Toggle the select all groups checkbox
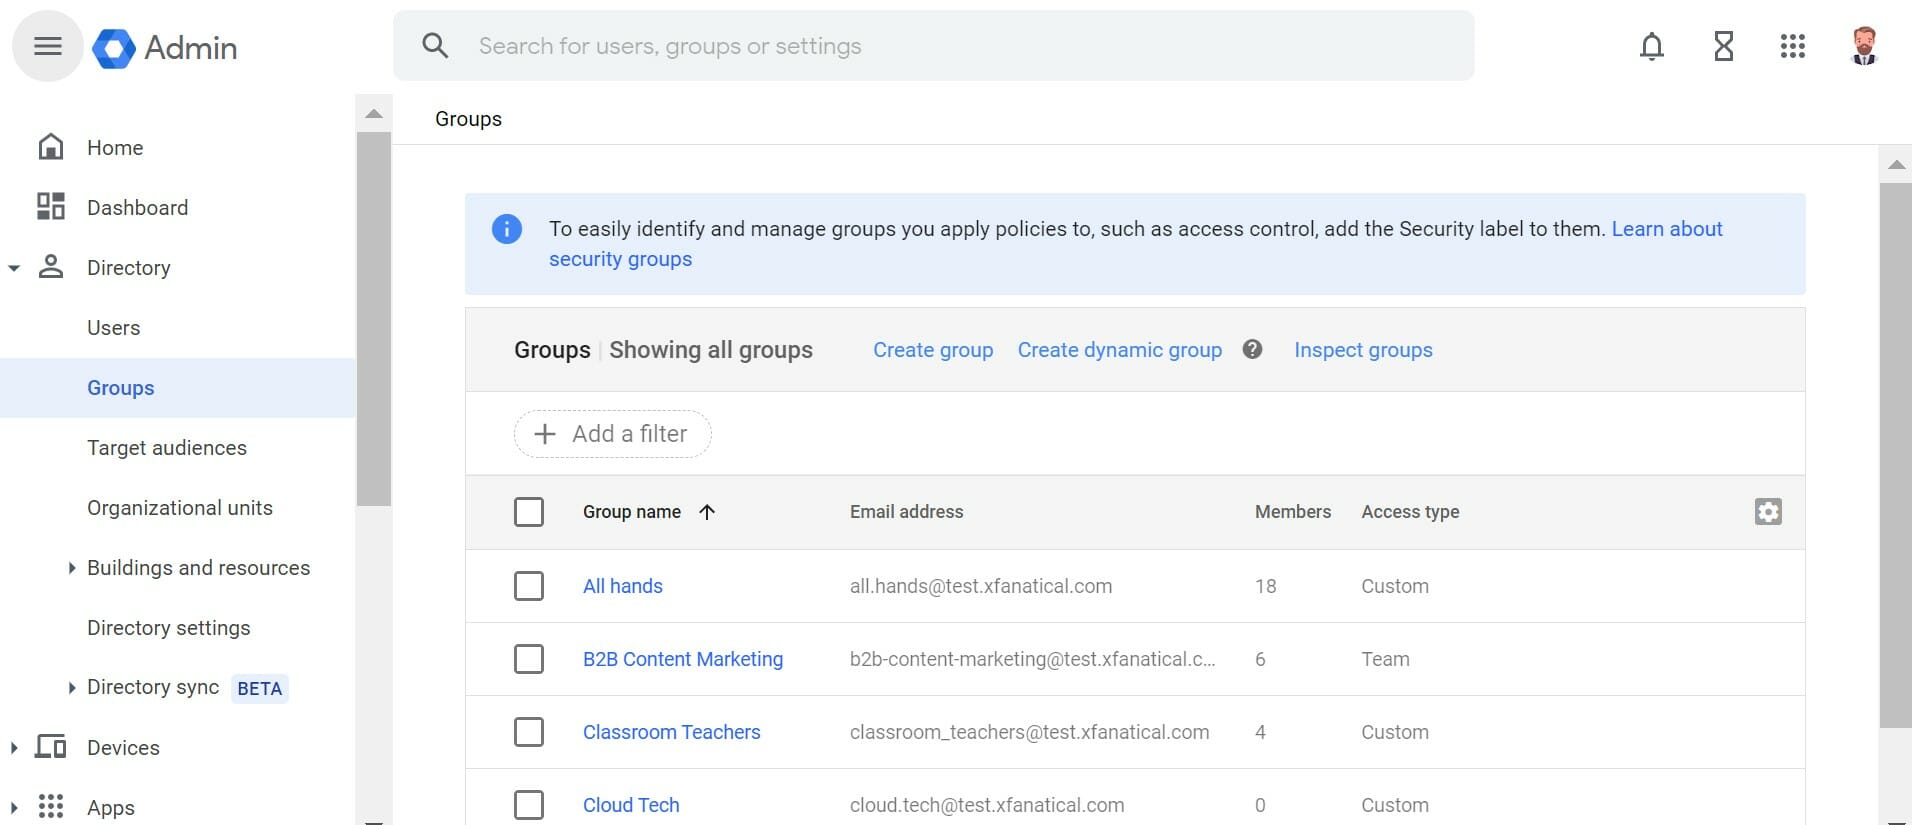Viewport: 1912px width, 825px height. point(529,512)
